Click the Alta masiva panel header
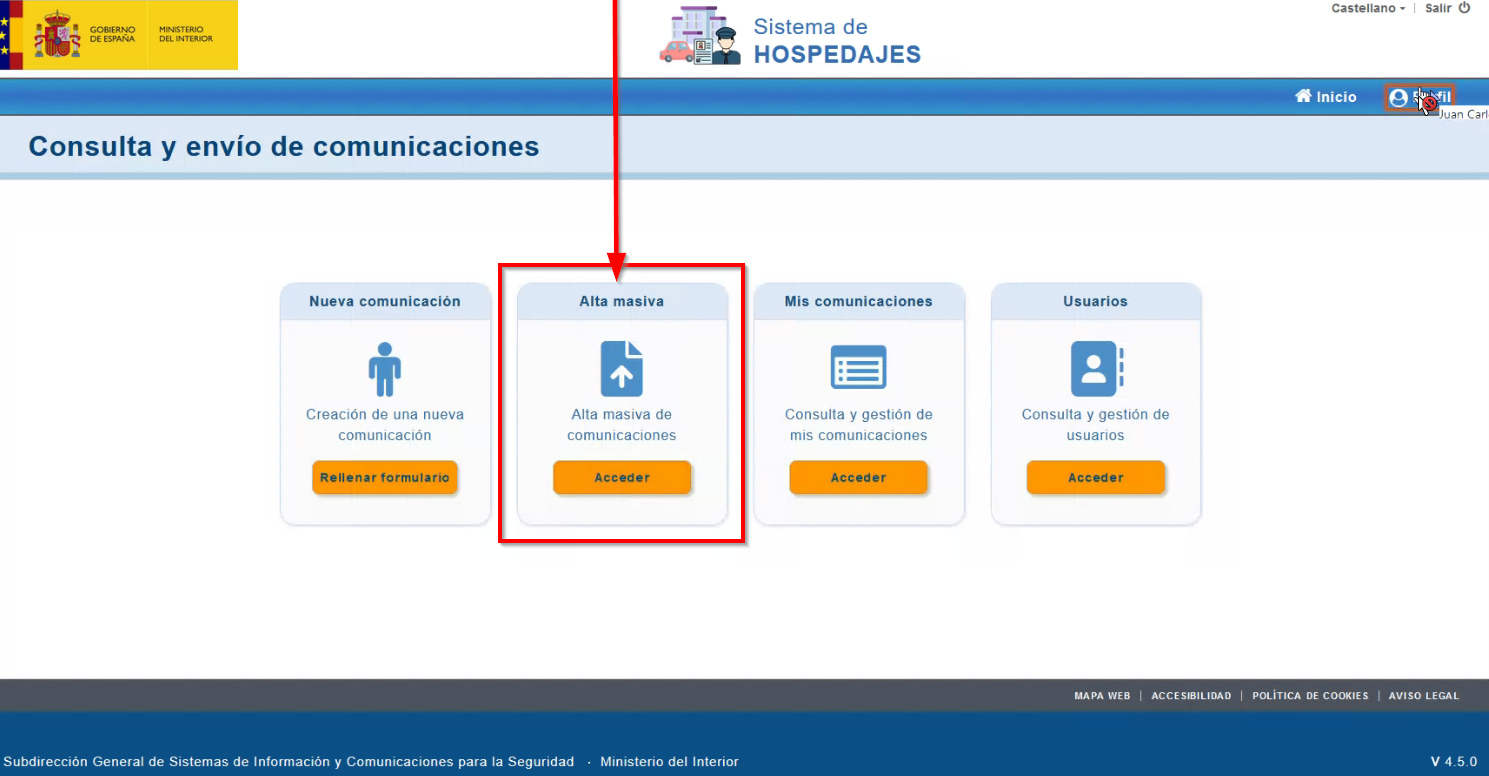The height and width of the screenshot is (776, 1489). point(621,301)
